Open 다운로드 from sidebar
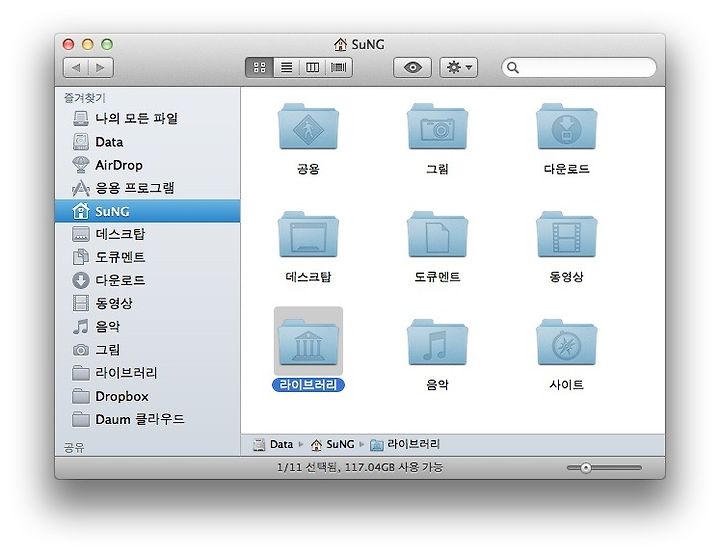The height and width of the screenshot is (555, 720). pyautogui.click(x=147, y=280)
